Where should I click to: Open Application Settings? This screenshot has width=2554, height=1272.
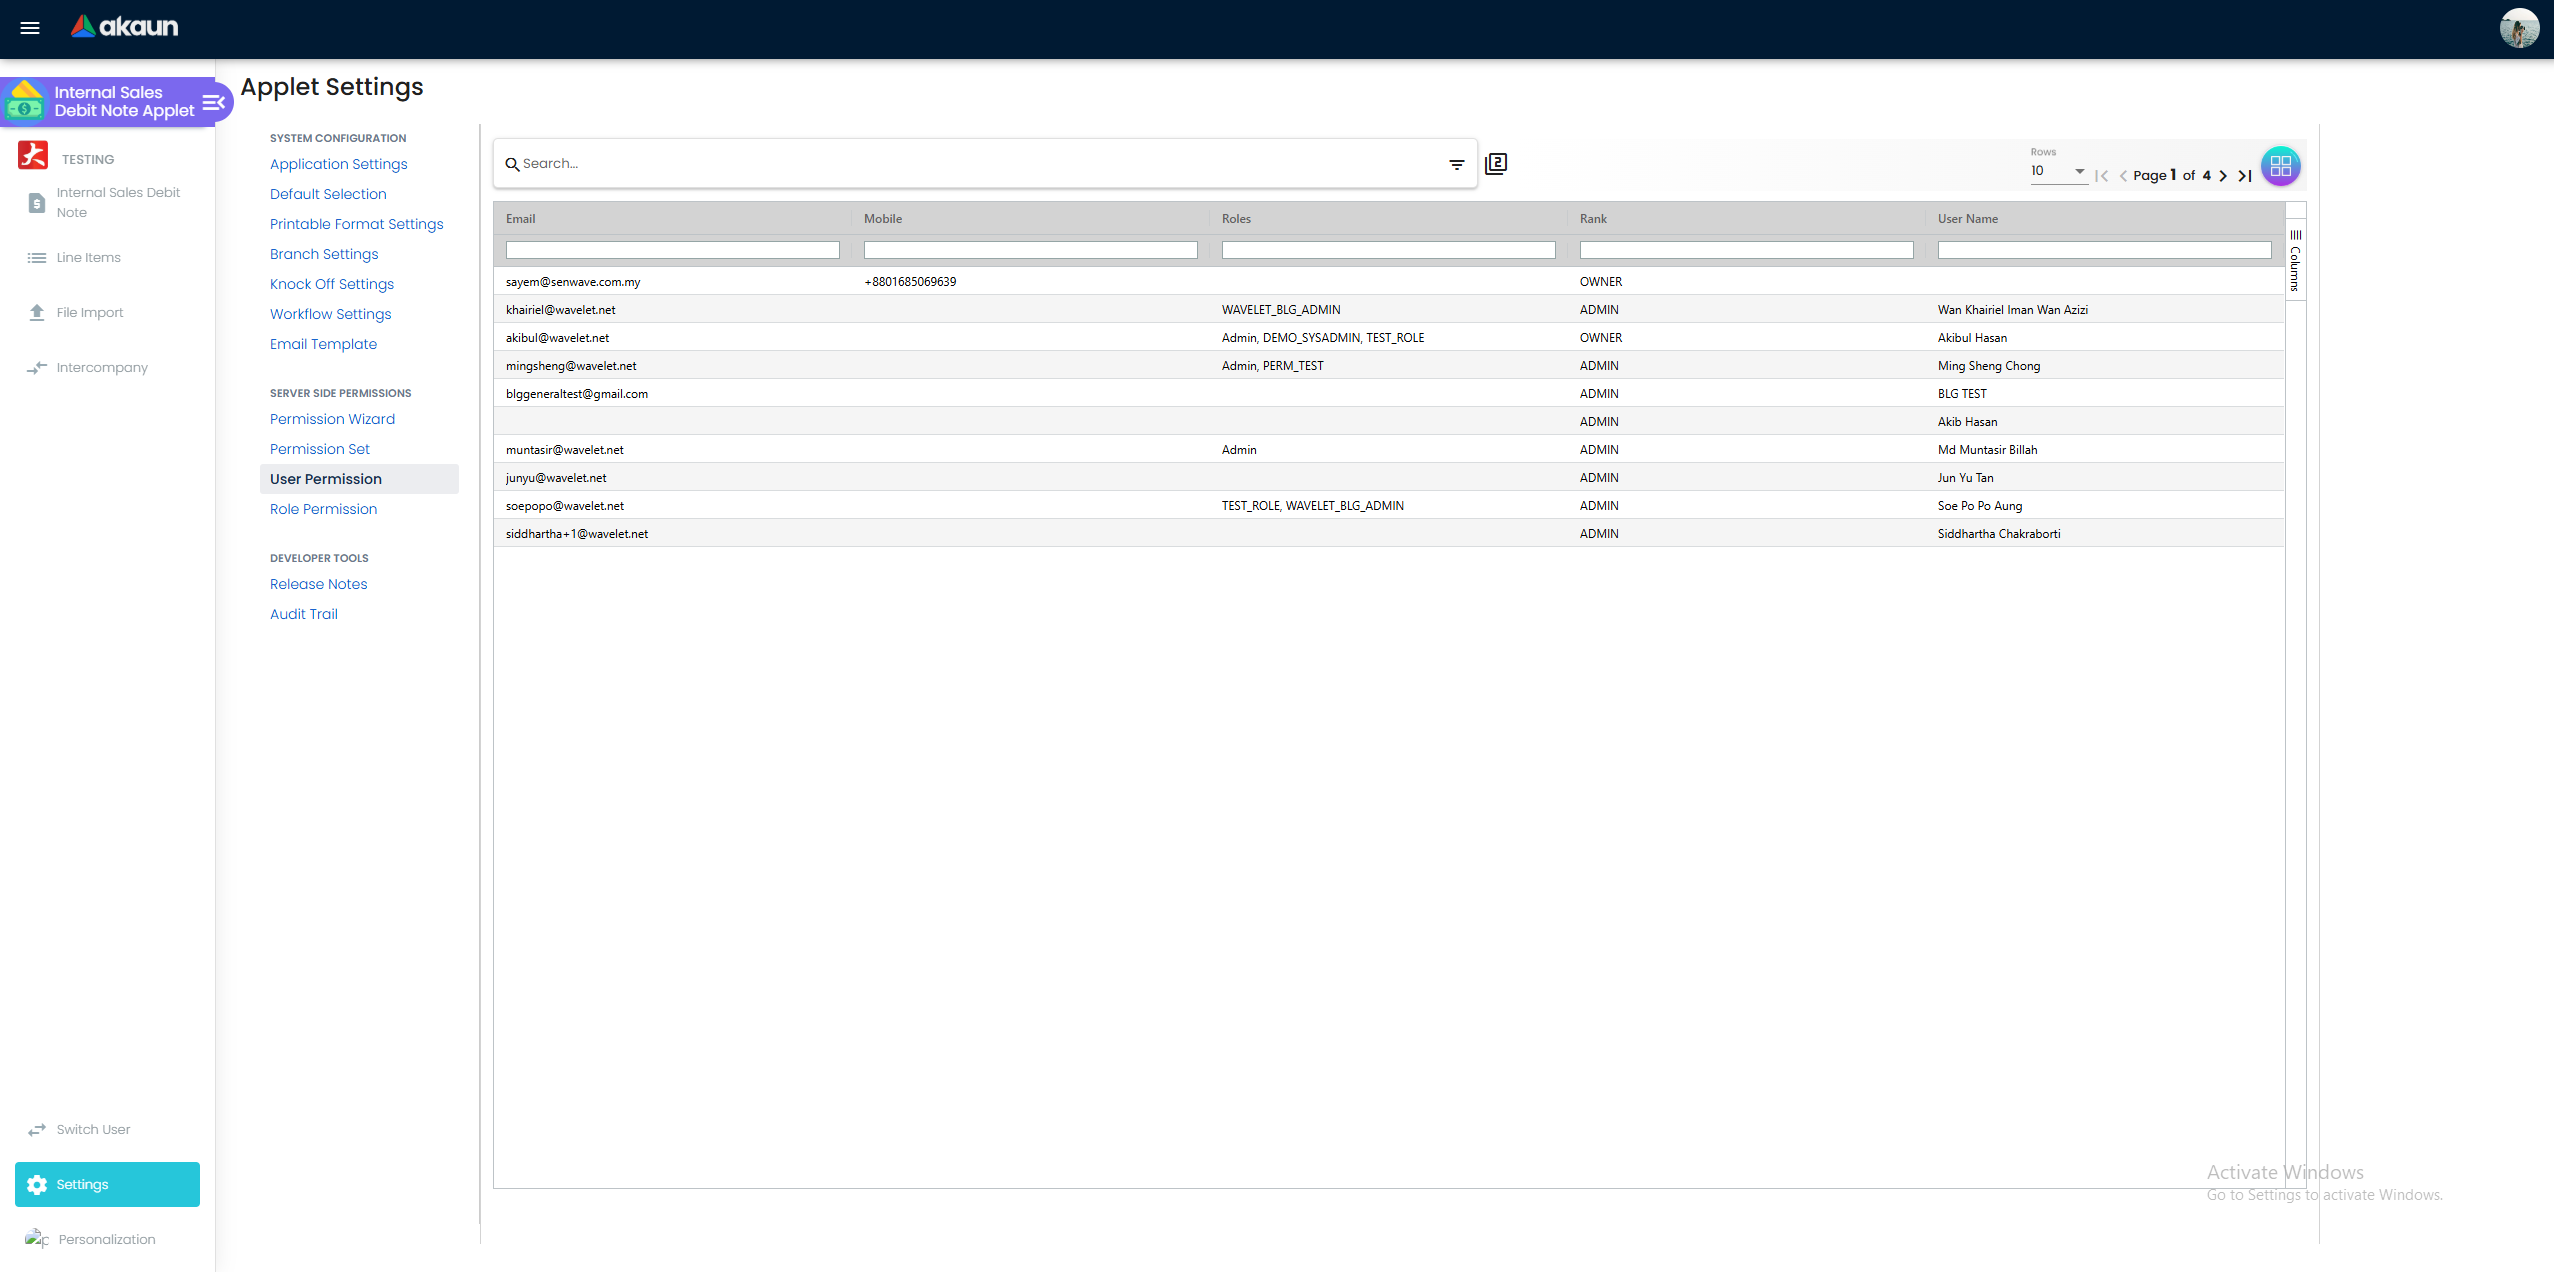339,164
